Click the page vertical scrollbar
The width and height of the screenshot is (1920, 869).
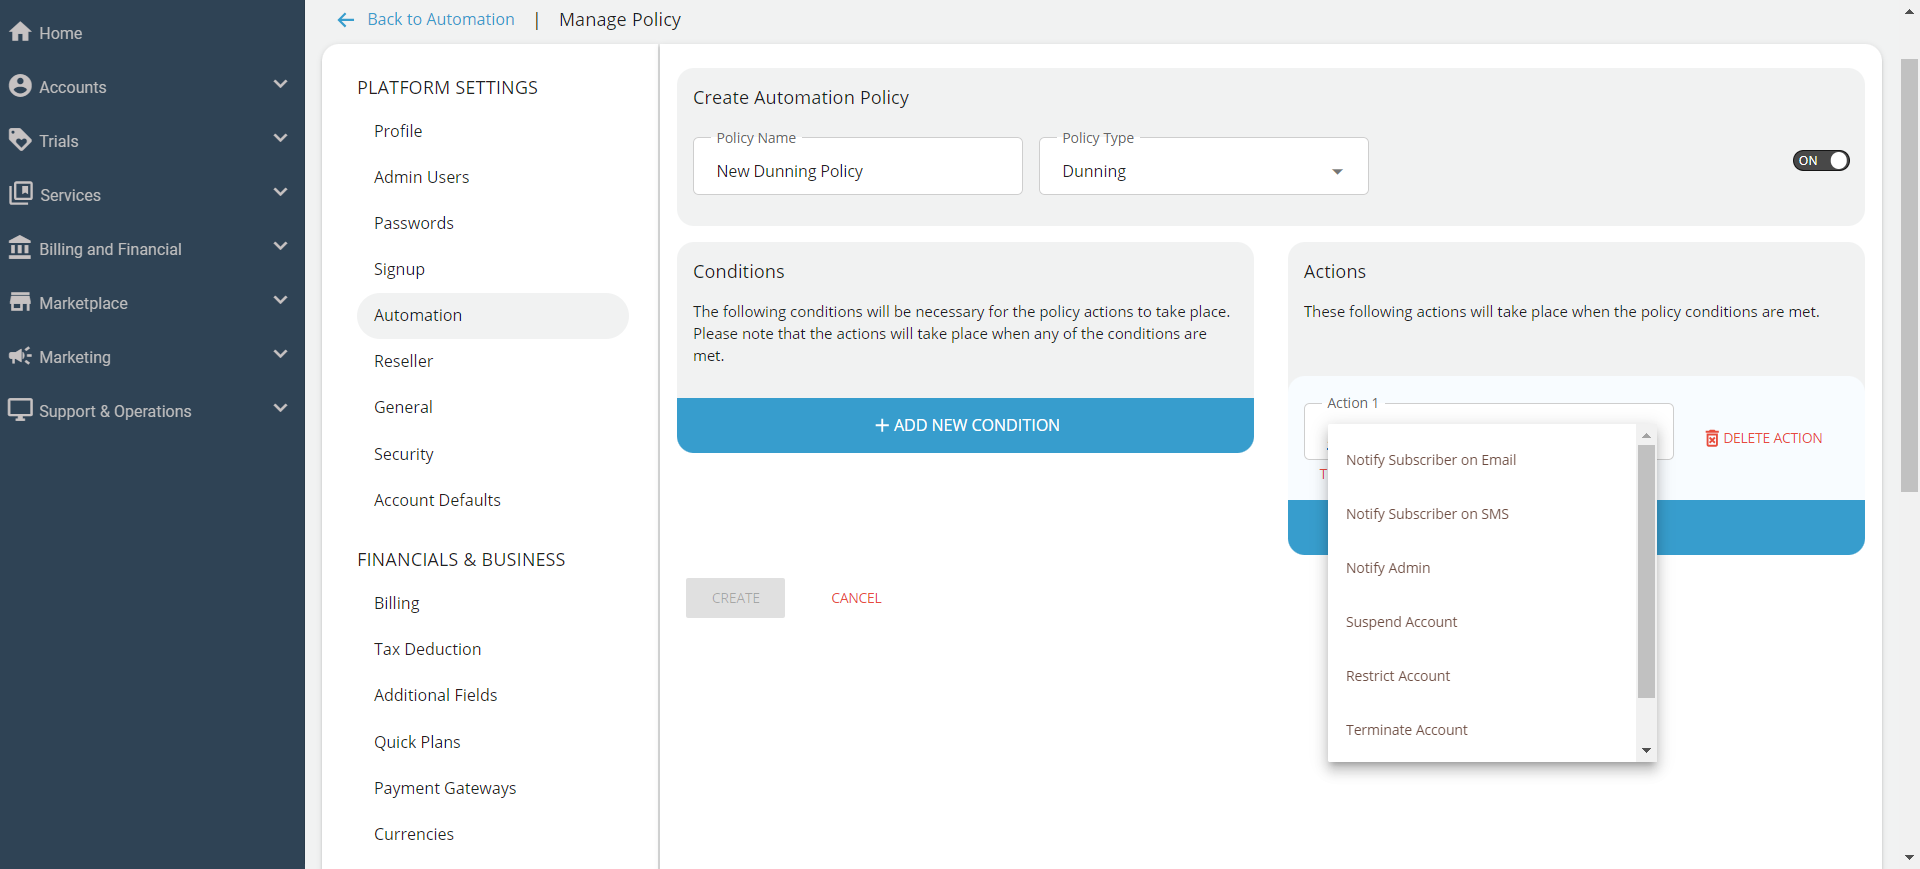(1909, 275)
